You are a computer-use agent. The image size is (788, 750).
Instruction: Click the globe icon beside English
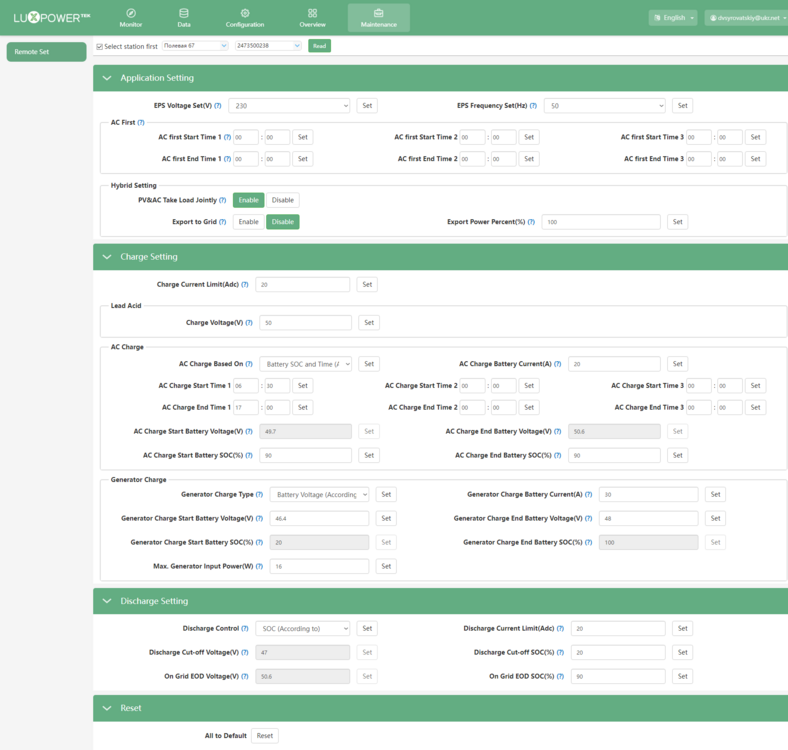coord(656,18)
